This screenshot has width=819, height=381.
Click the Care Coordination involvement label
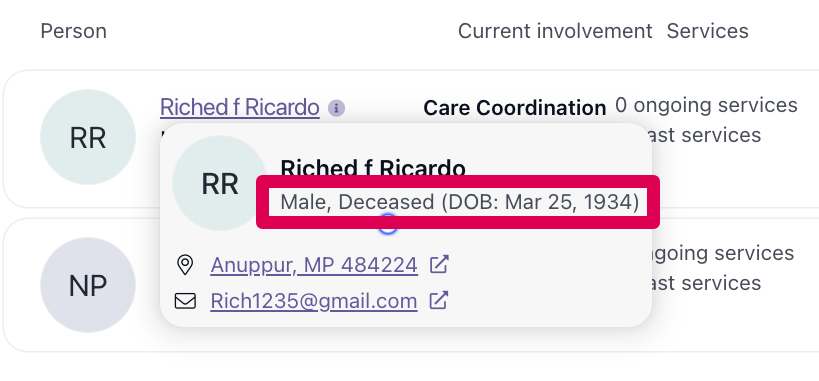515,108
